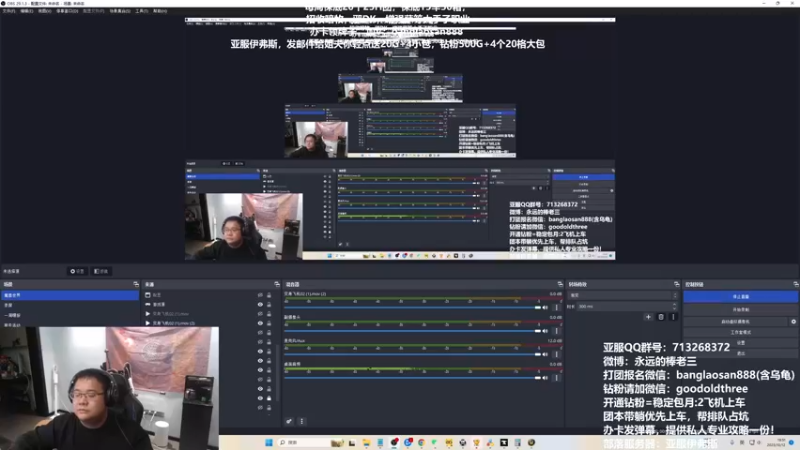Open three-dot menu of top .mov (2) channel
Viewport: 800px width, 450px height.
coord(556,307)
